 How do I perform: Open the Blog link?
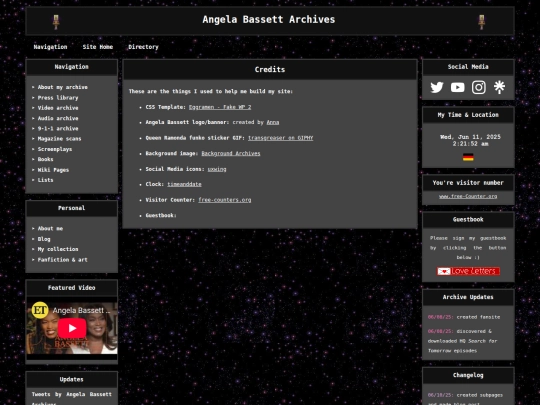44,239
